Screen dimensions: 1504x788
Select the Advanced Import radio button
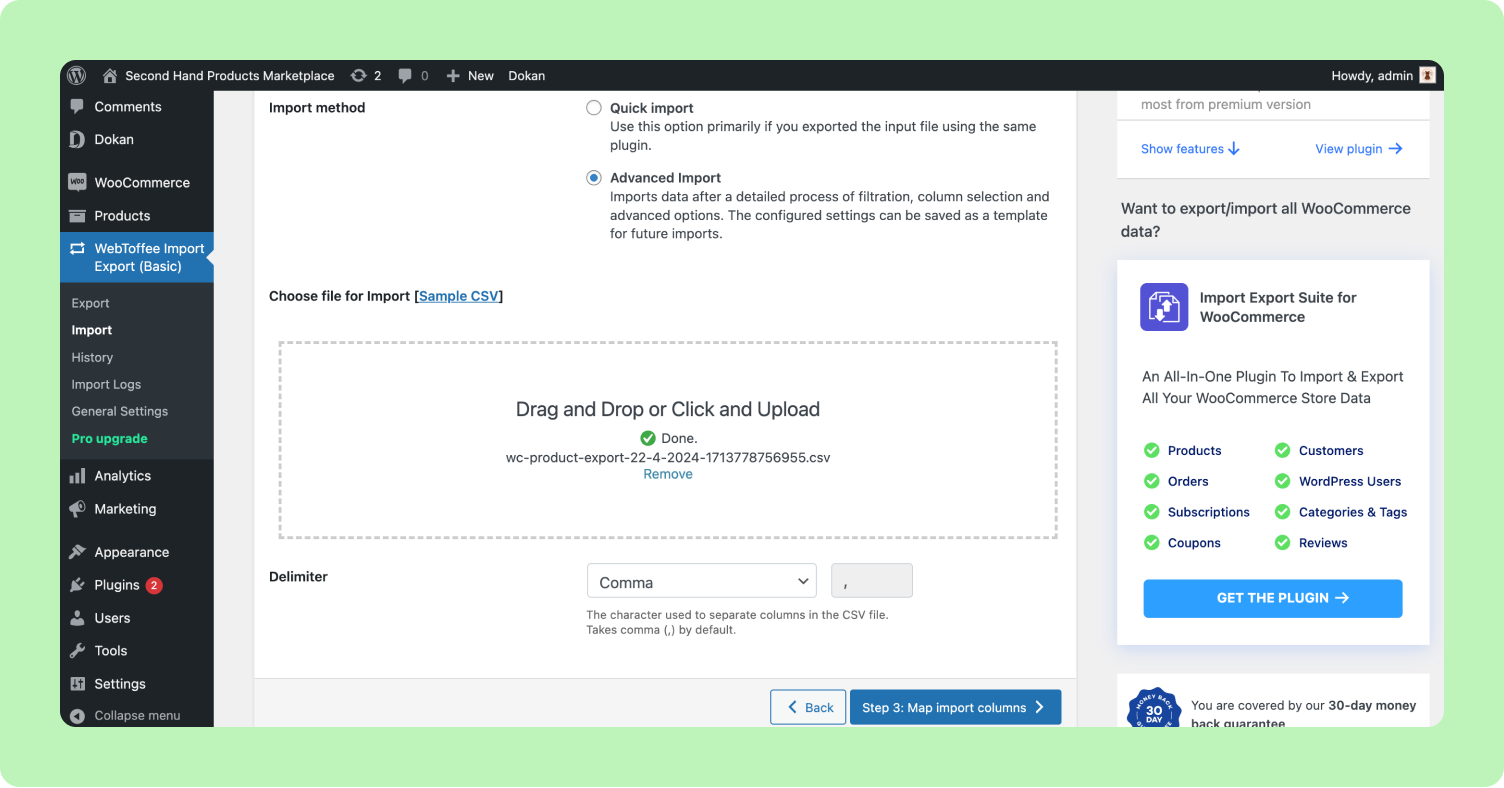tap(593, 177)
